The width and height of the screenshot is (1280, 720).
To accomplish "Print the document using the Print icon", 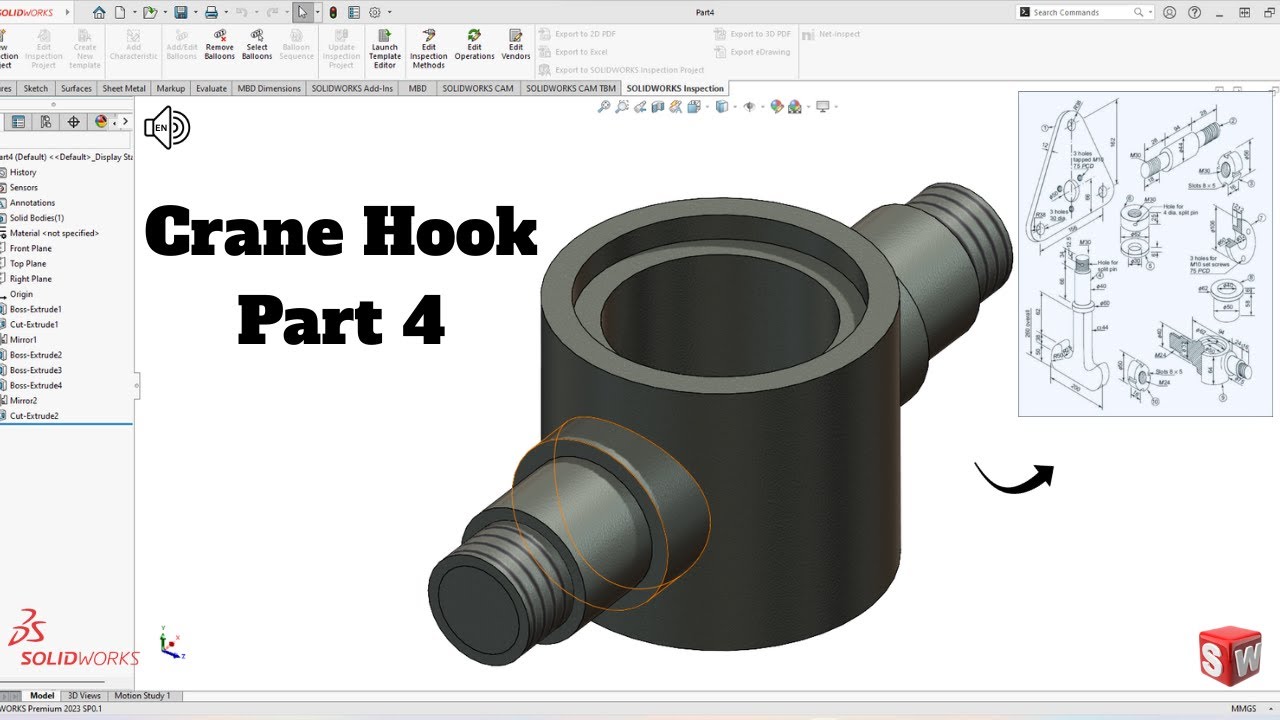I will (211, 12).
